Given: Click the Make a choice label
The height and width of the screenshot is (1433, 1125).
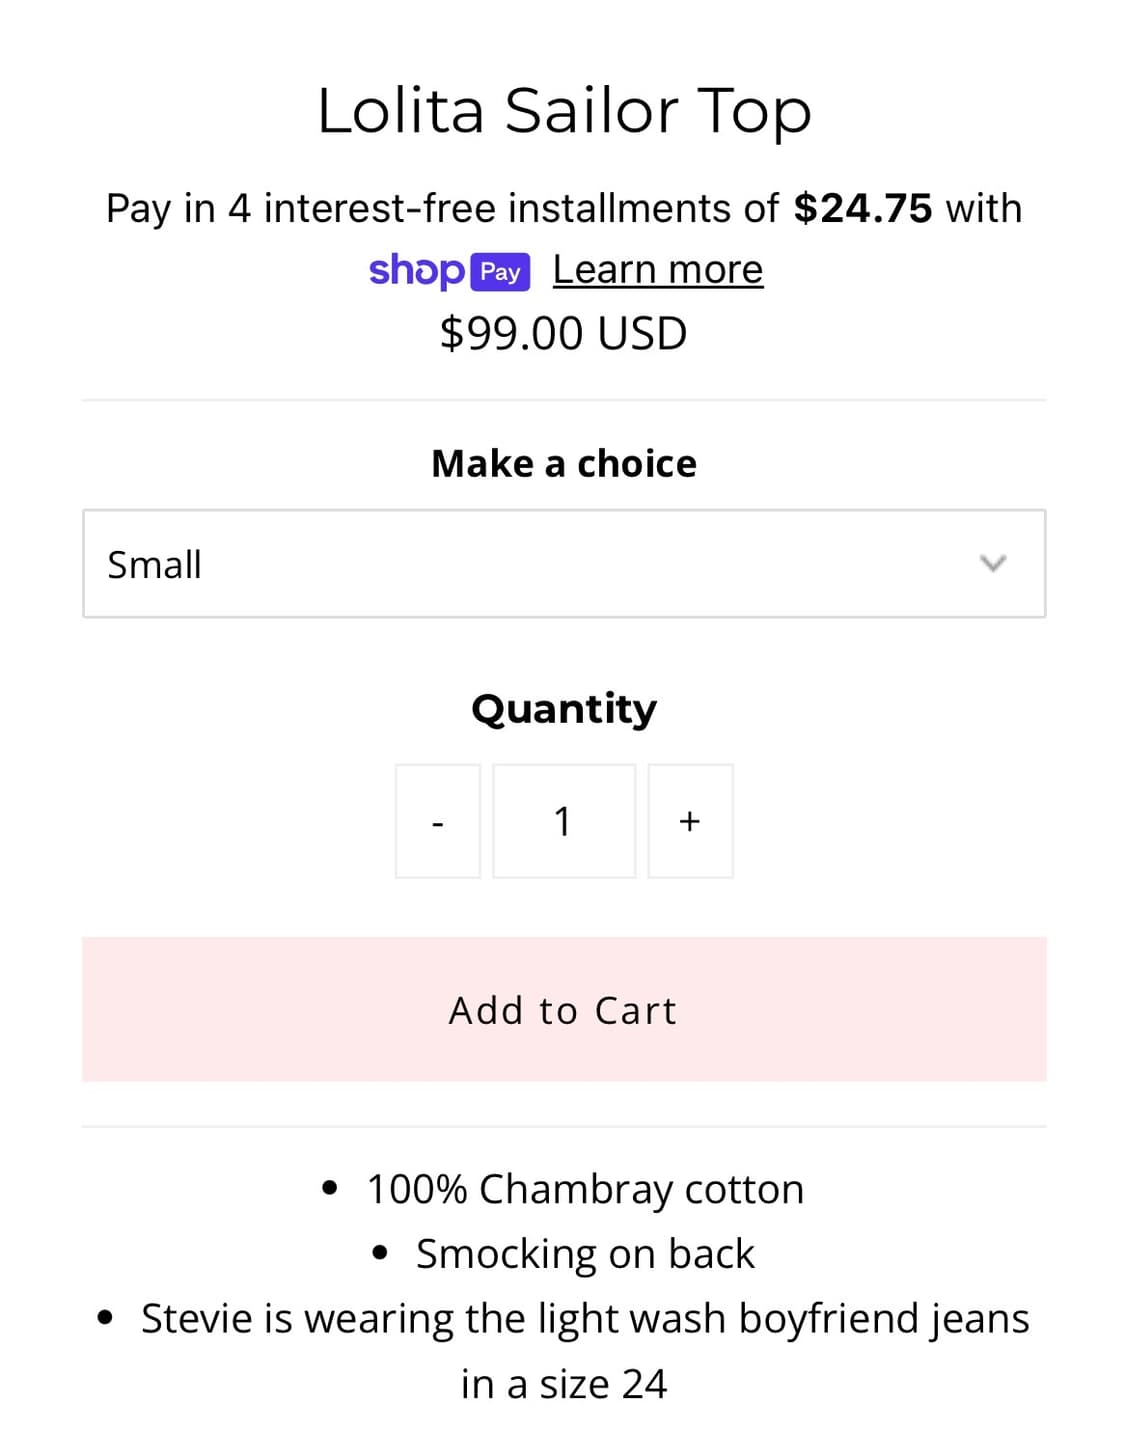Looking at the screenshot, I should (x=563, y=464).
